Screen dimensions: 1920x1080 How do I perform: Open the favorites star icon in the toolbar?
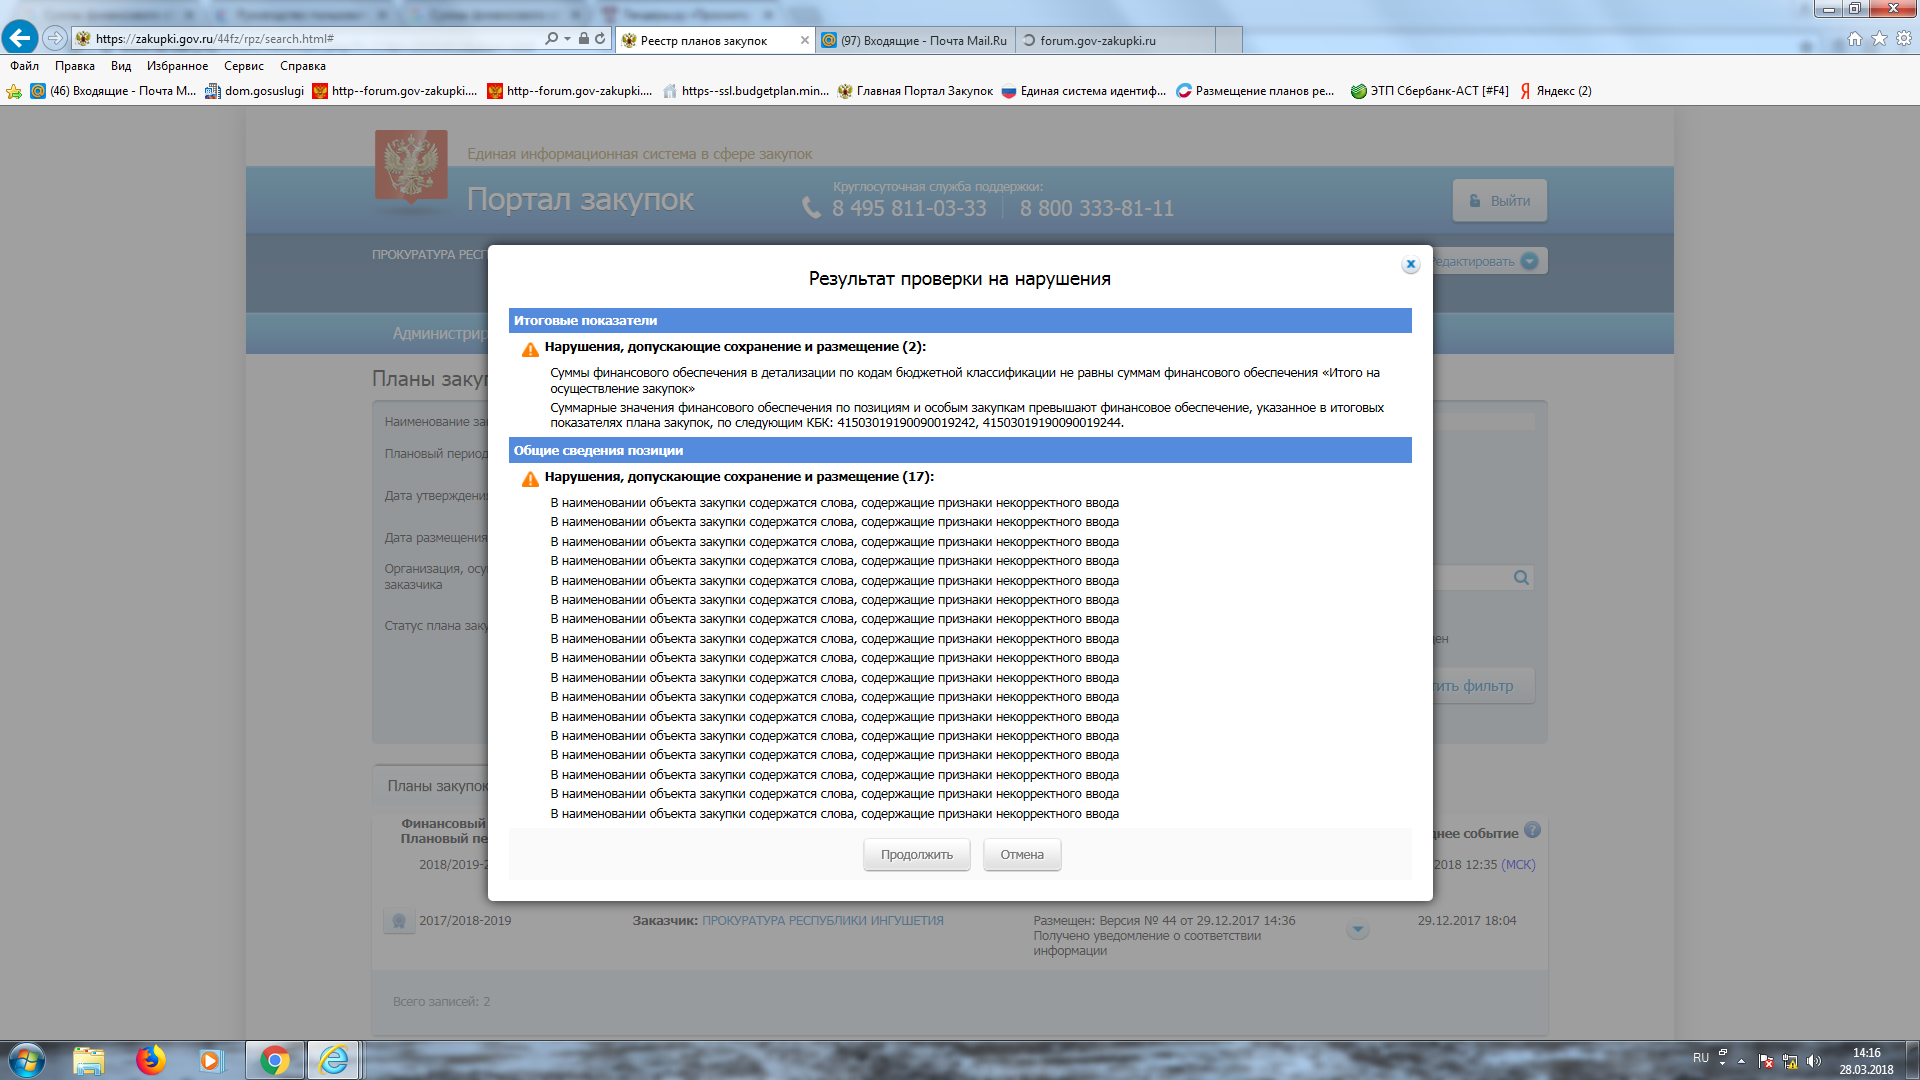click(x=1879, y=39)
